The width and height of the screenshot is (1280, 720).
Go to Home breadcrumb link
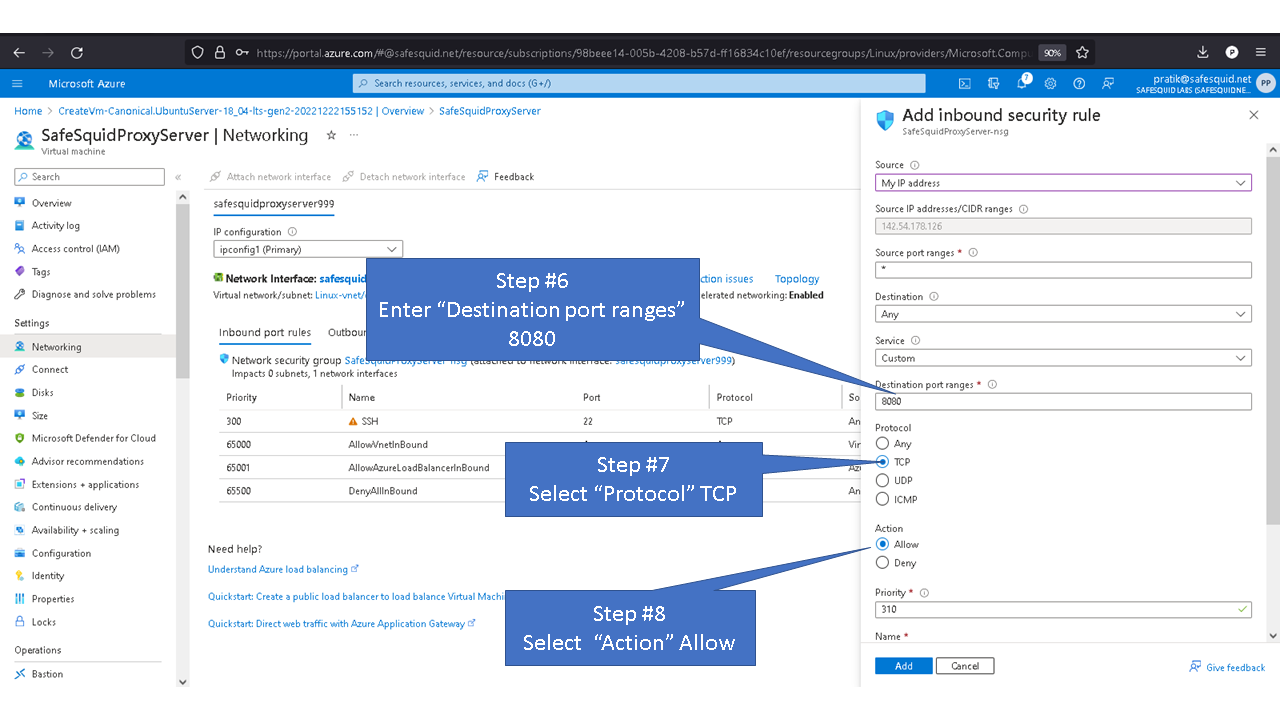(x=28, y=111)
